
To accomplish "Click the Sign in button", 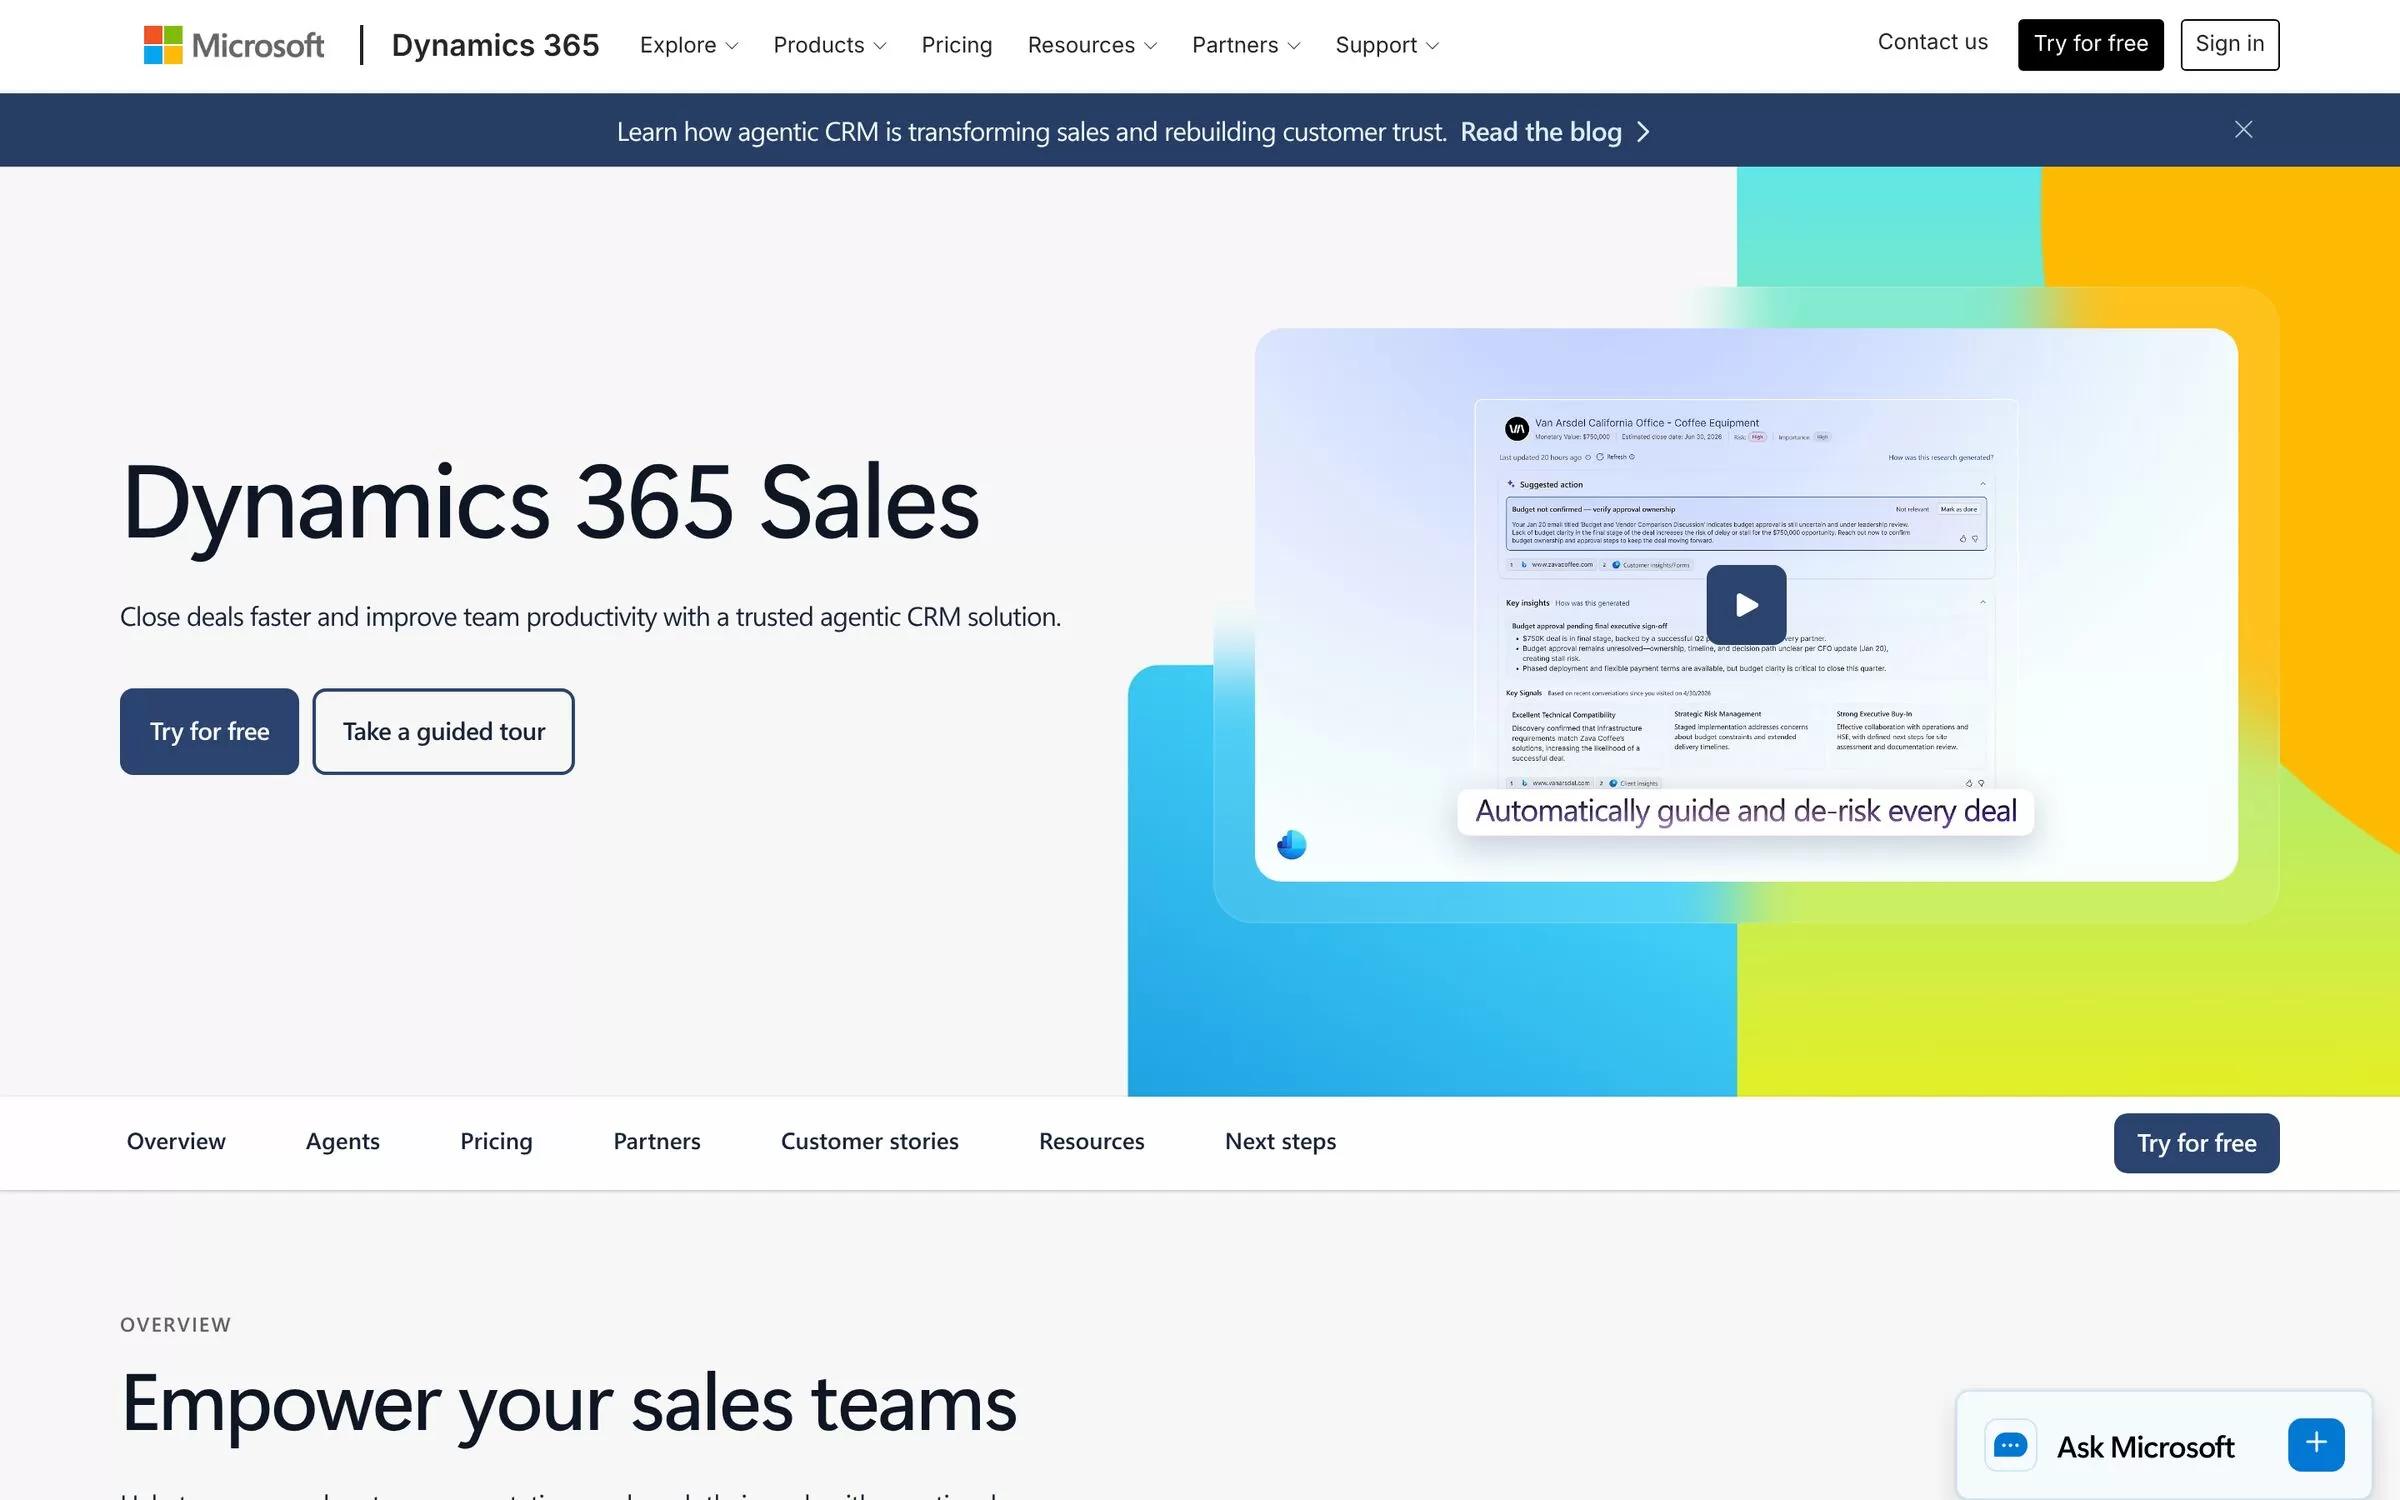I will tap(2229, 44).
